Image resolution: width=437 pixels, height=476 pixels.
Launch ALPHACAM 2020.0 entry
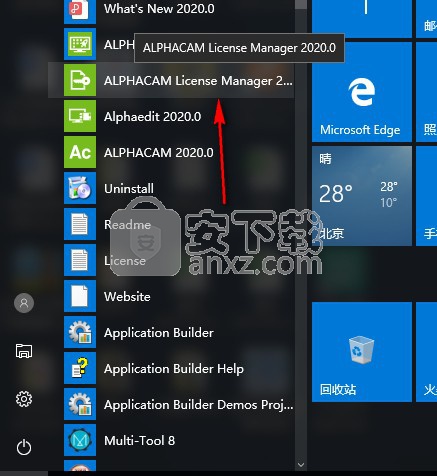(x=159, y=153)
